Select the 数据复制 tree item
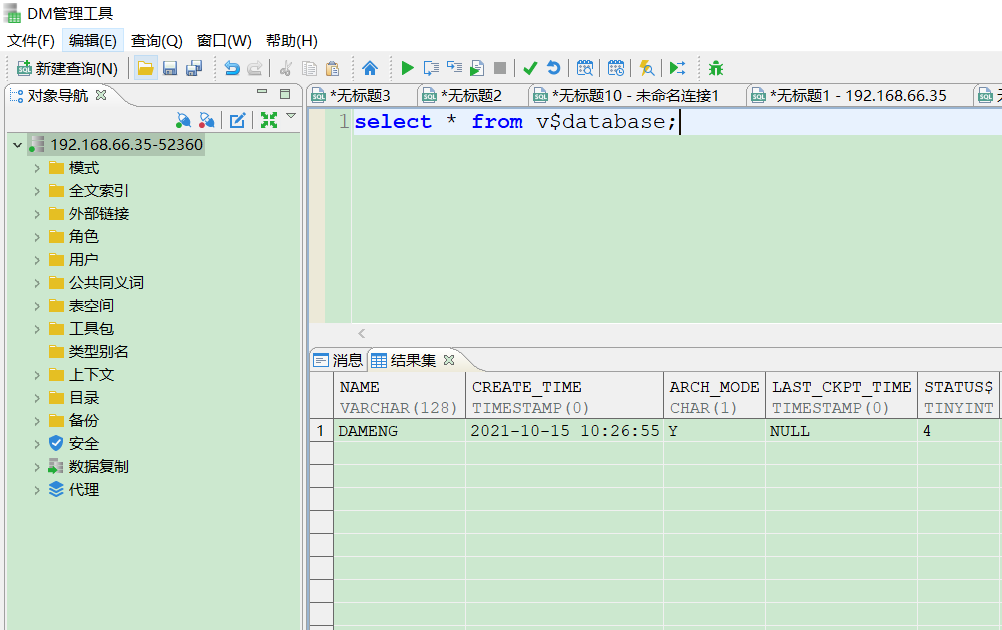1002x630 pixels. 89,466
